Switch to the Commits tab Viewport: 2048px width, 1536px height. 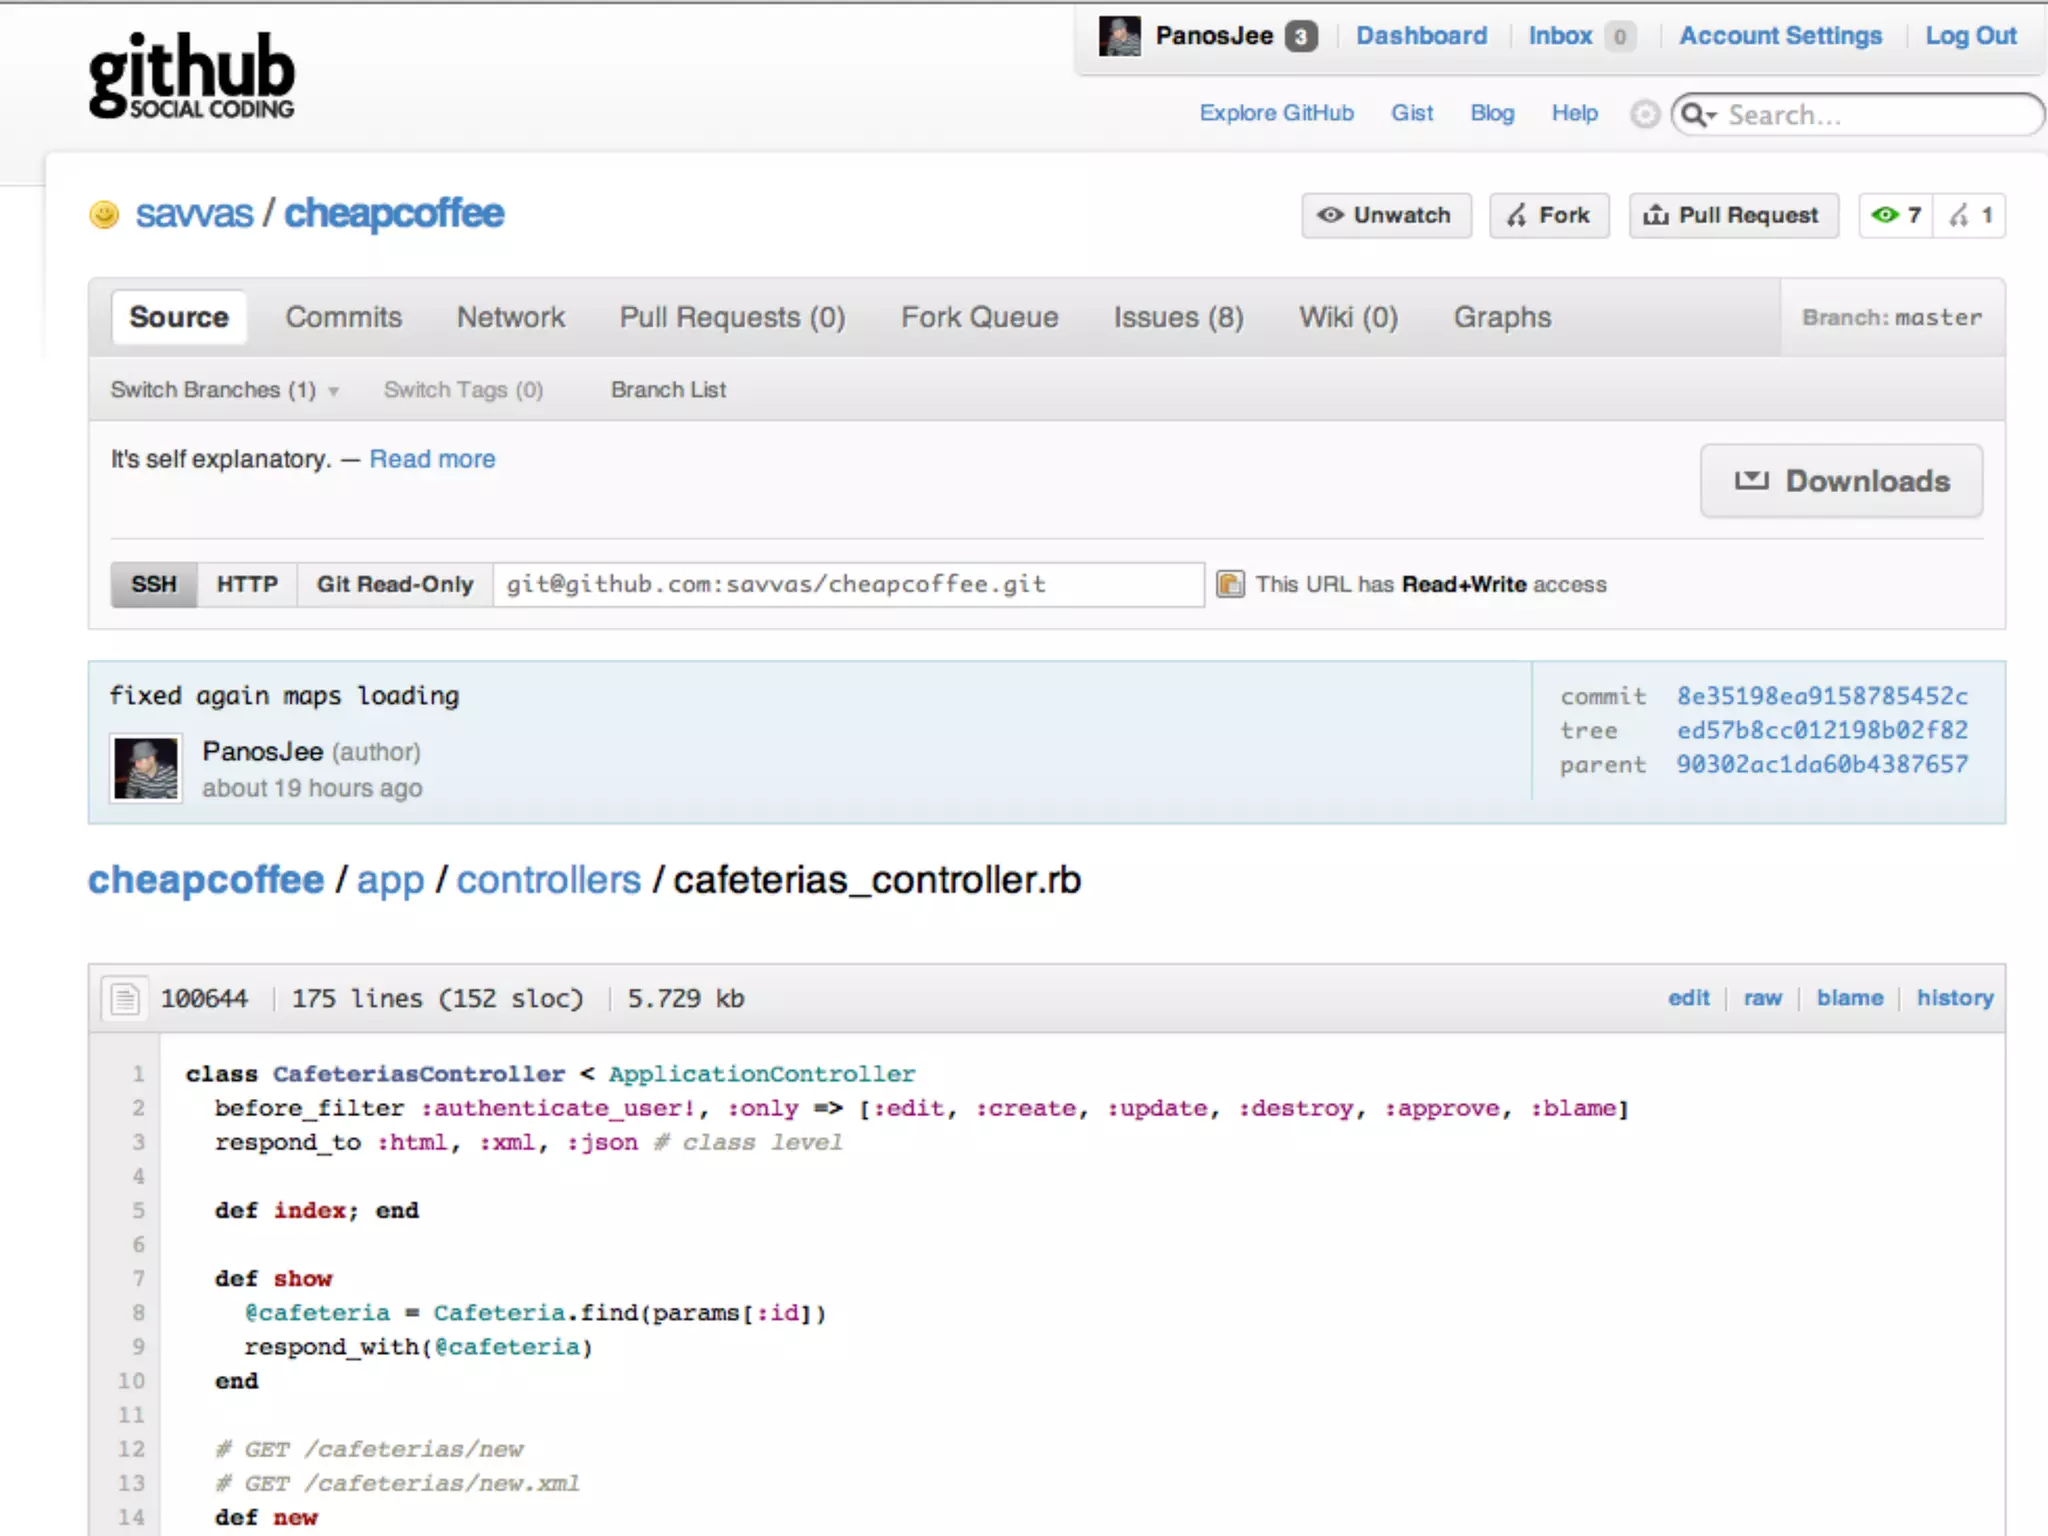click(x=344, y=317)
